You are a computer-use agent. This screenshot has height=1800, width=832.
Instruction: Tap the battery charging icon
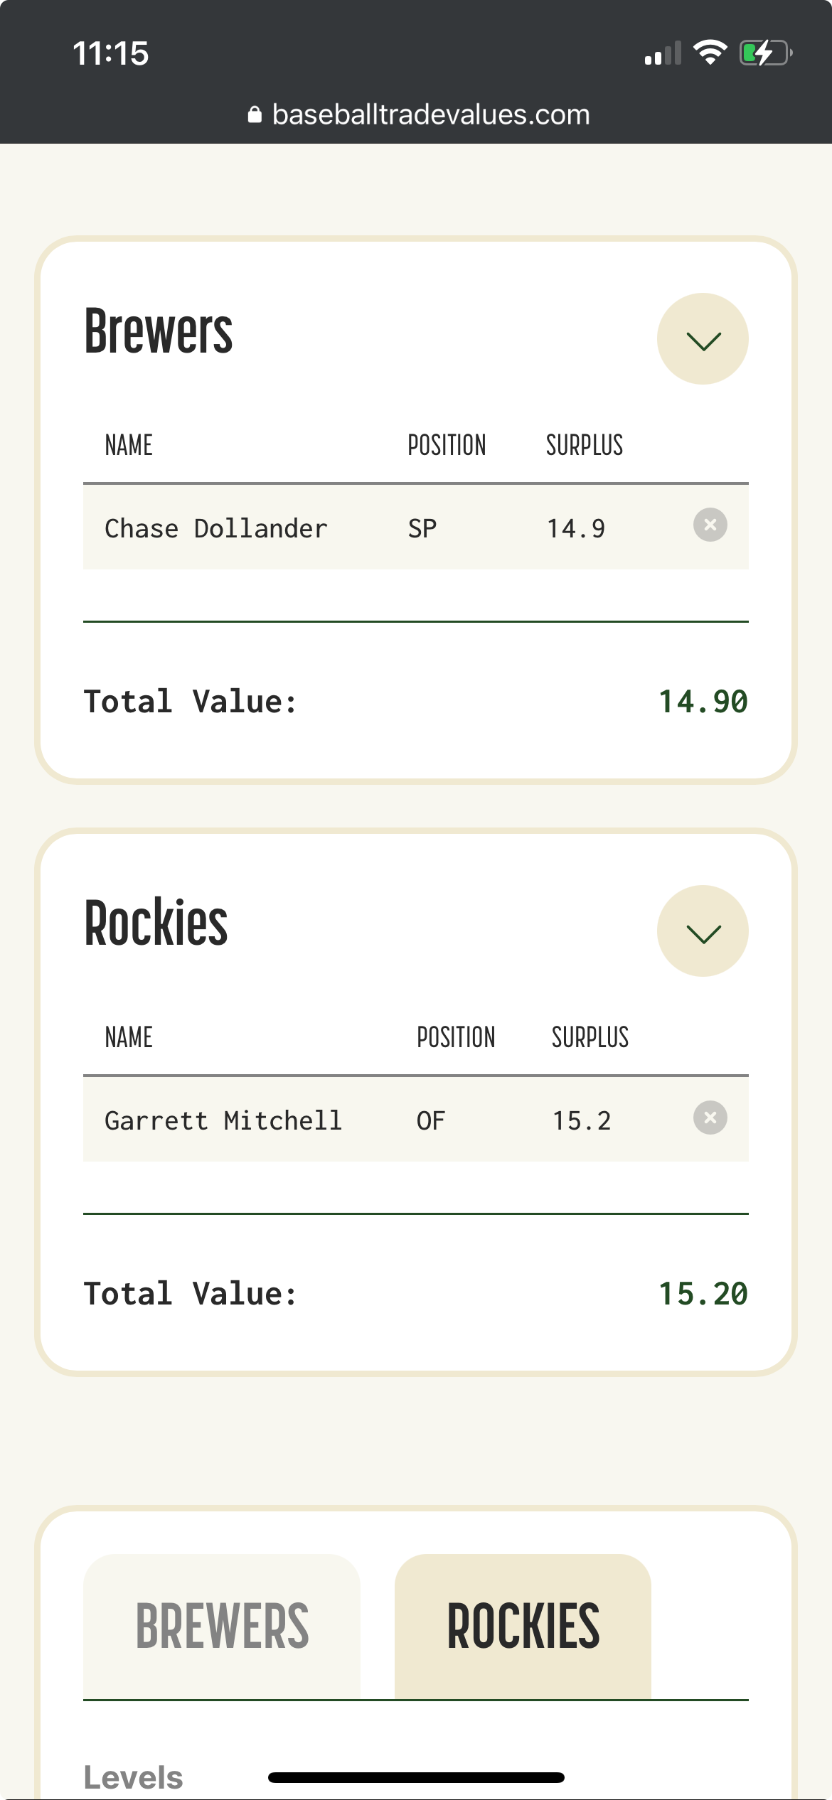click(x=765, y=52)
